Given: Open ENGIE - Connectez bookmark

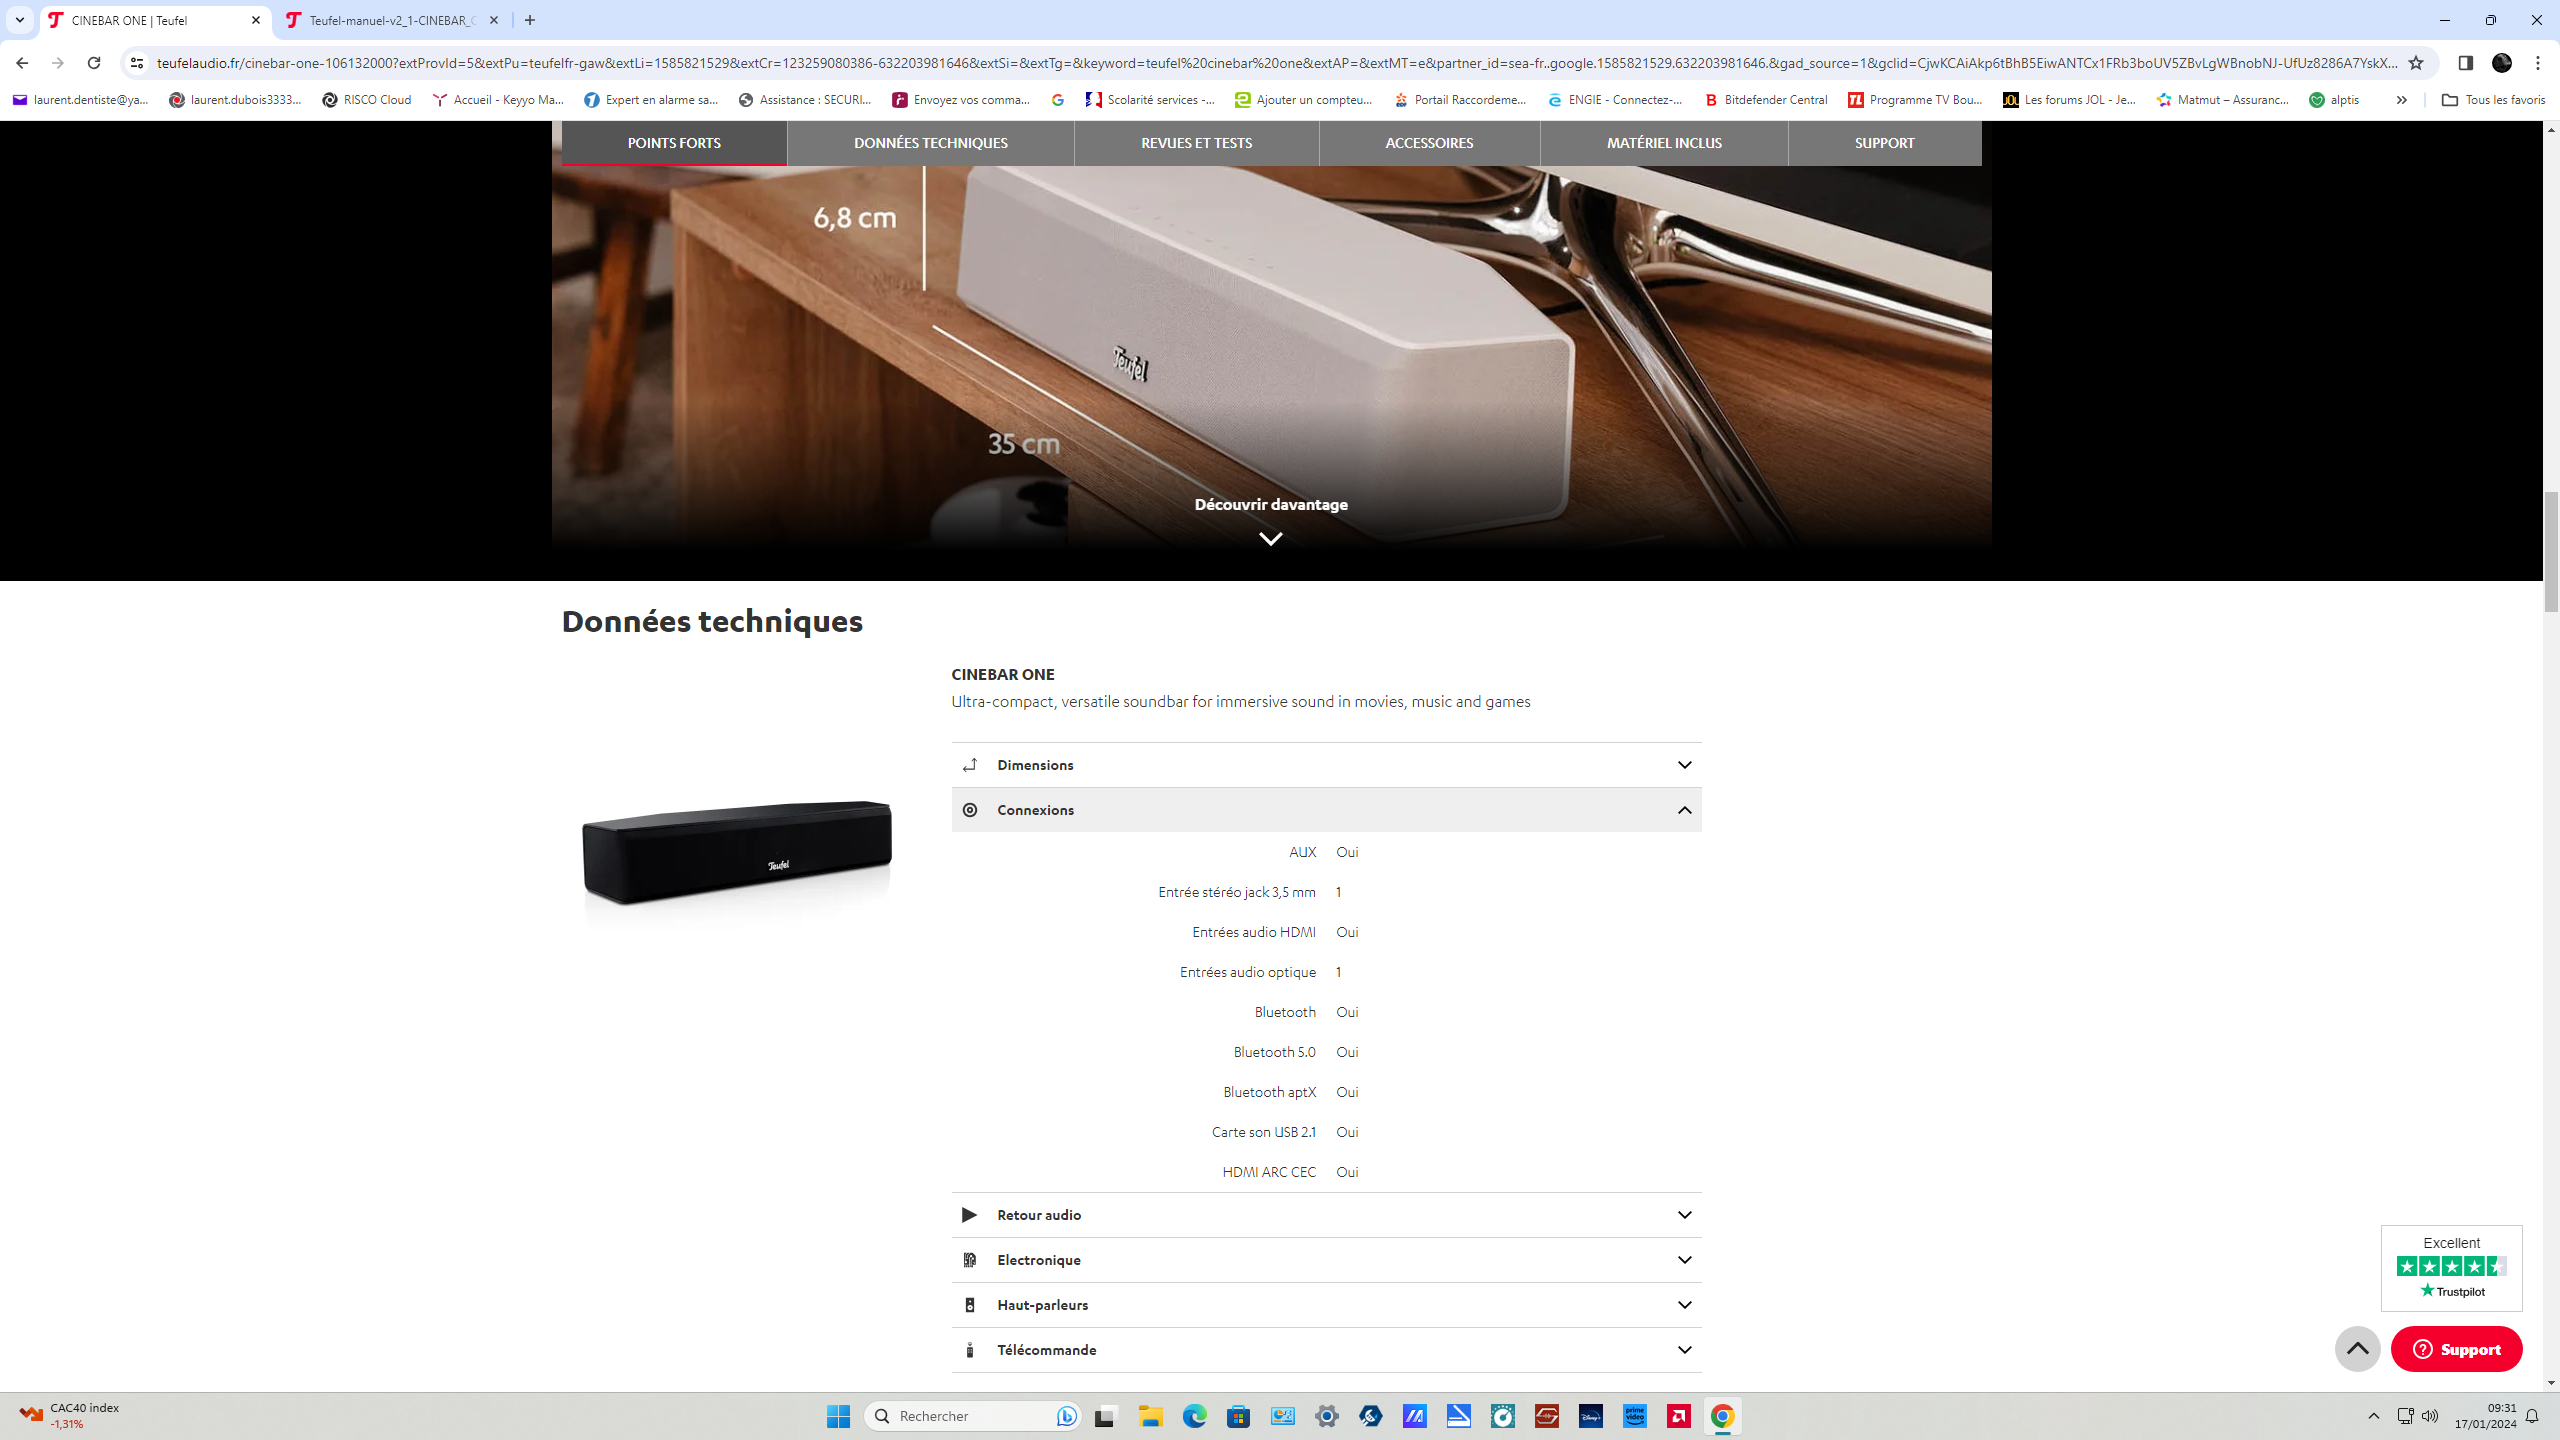Looking at the screenshot, I should tap(1615, 100).
